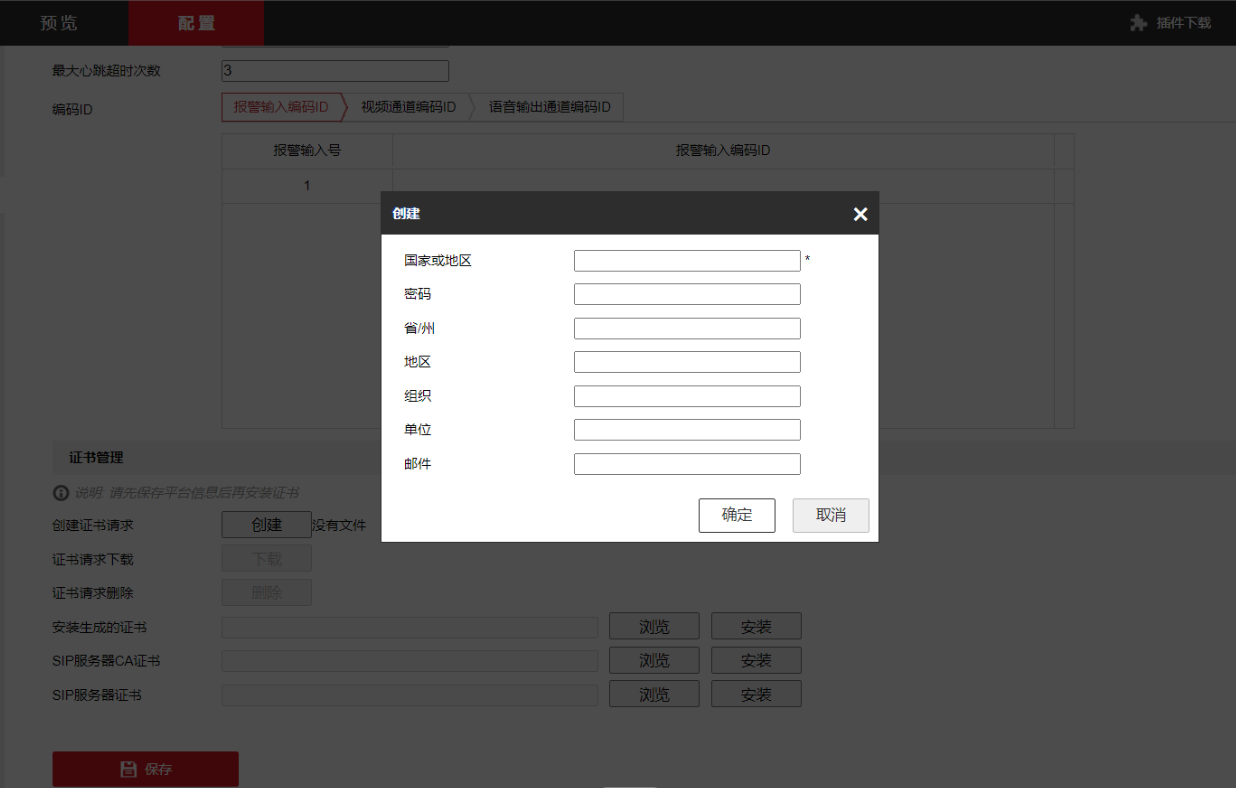
Task: Click the red 保存 button
Action: tap(146, 769)
